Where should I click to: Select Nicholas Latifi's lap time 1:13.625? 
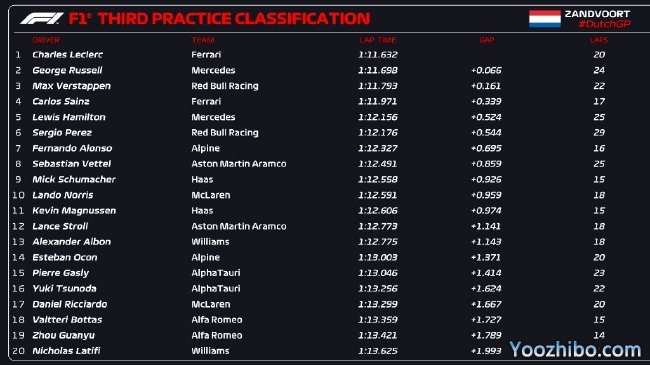(x=378, y=351)
